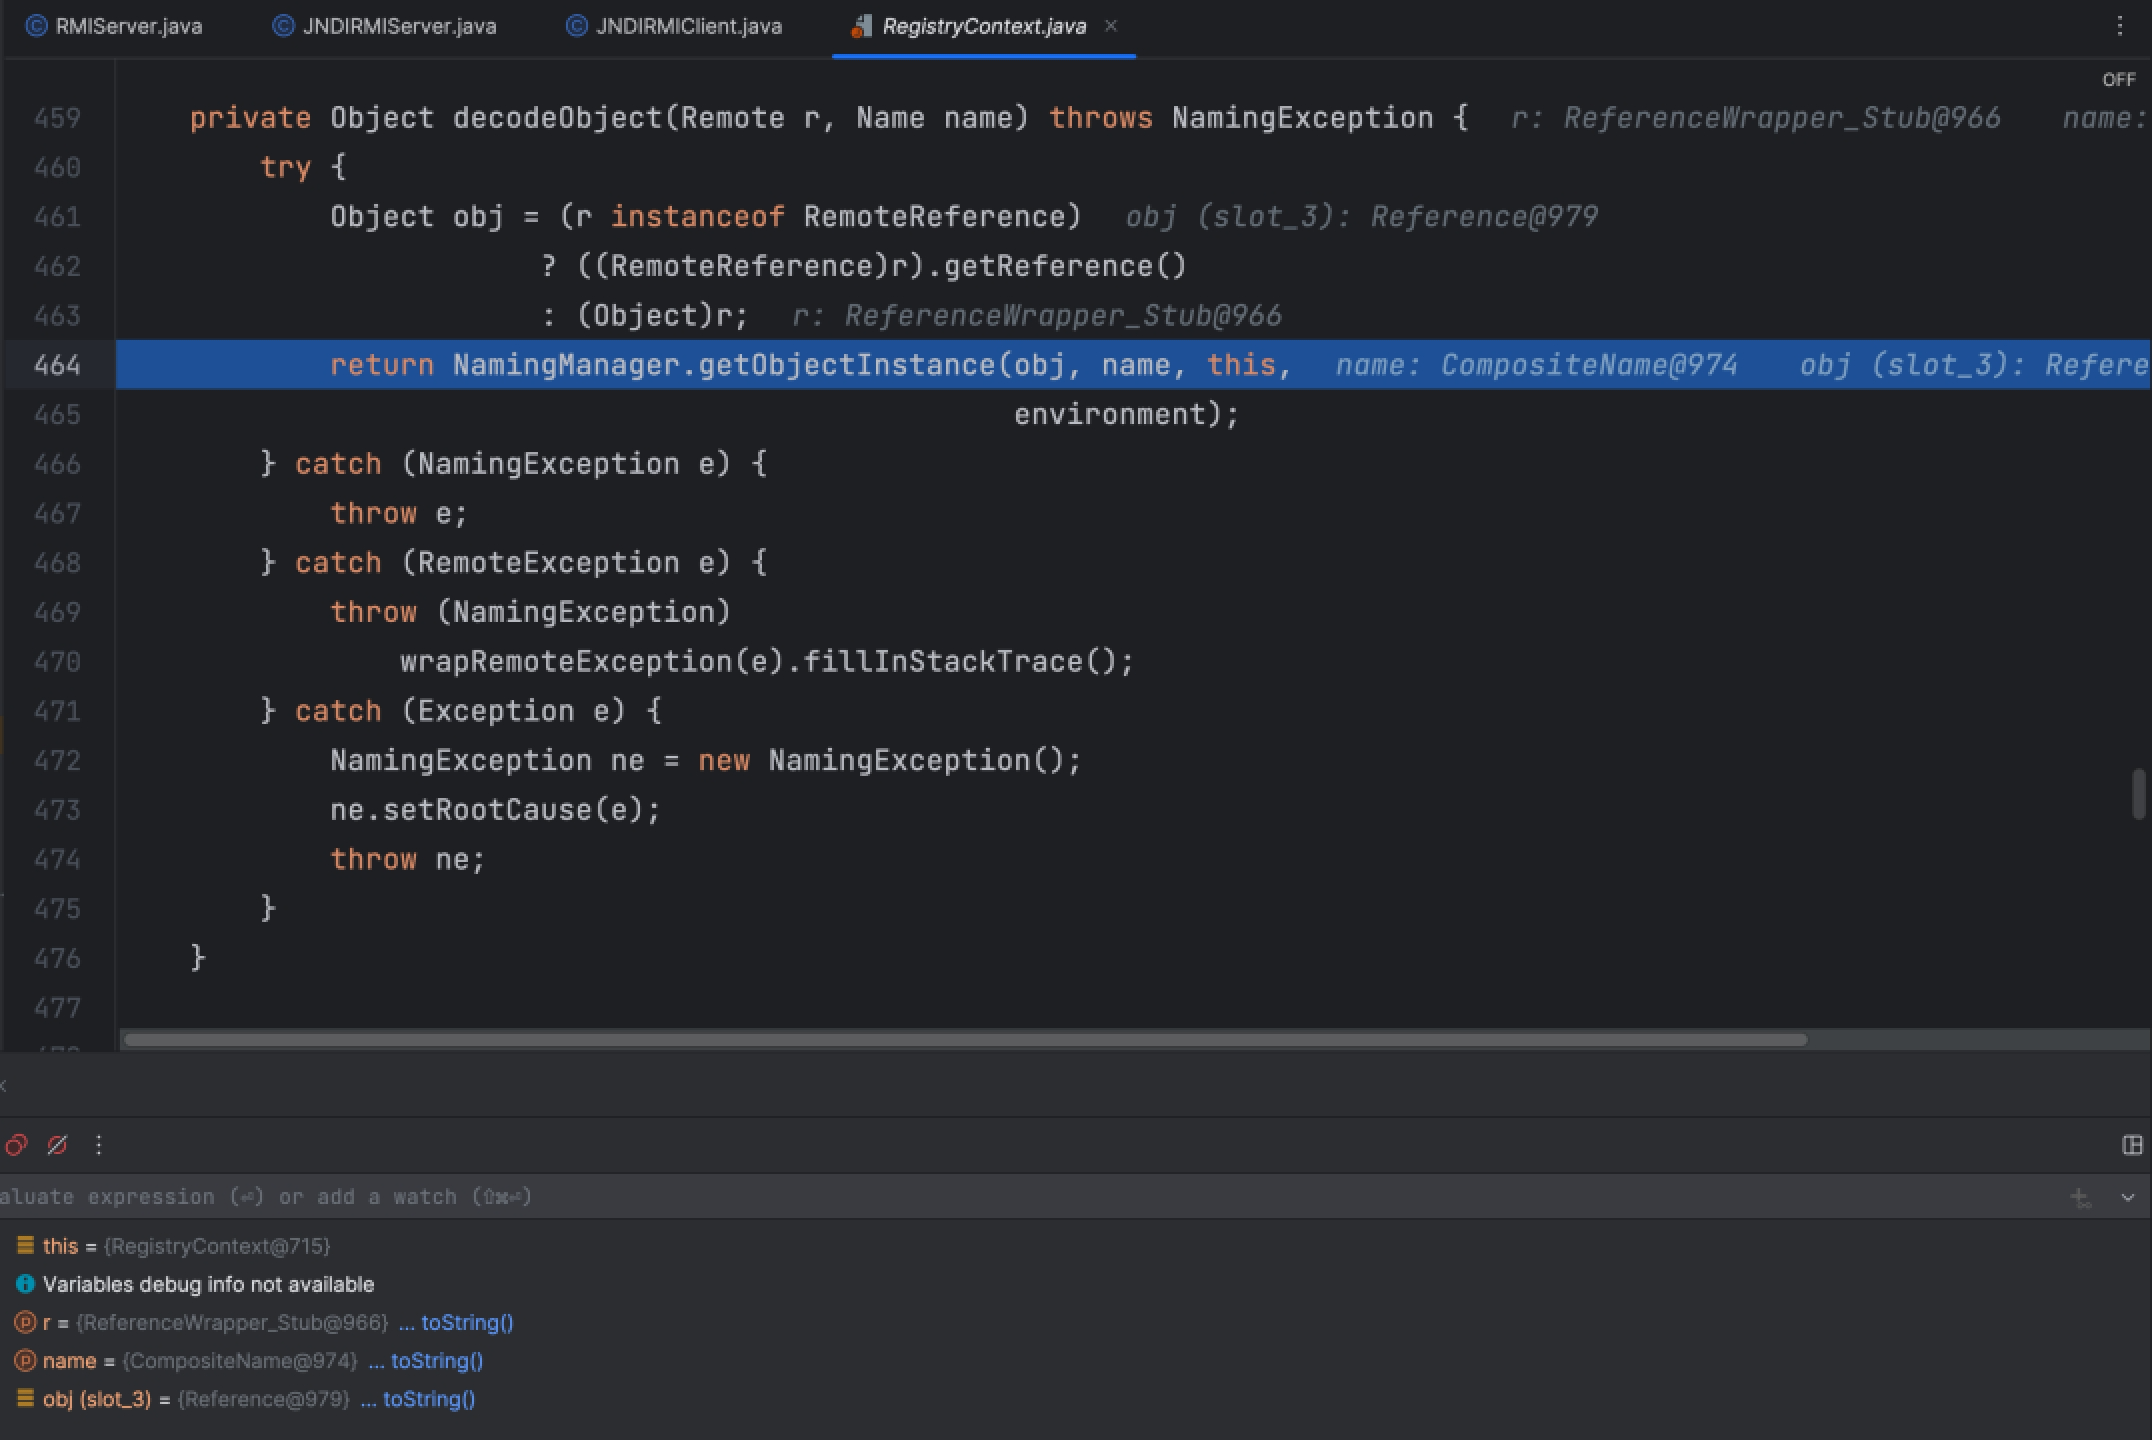Open the debugger more actions menu
Screen dimensions: 2152x1440
[98, 1145]
